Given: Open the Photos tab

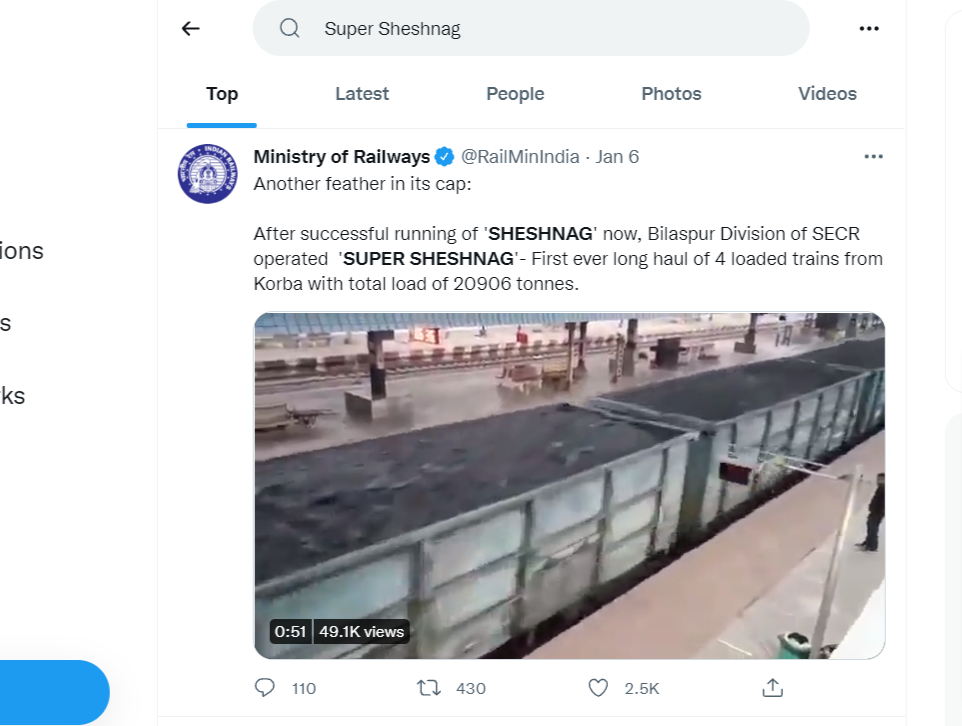Looking at the screenshot, I should pos(671,94).
